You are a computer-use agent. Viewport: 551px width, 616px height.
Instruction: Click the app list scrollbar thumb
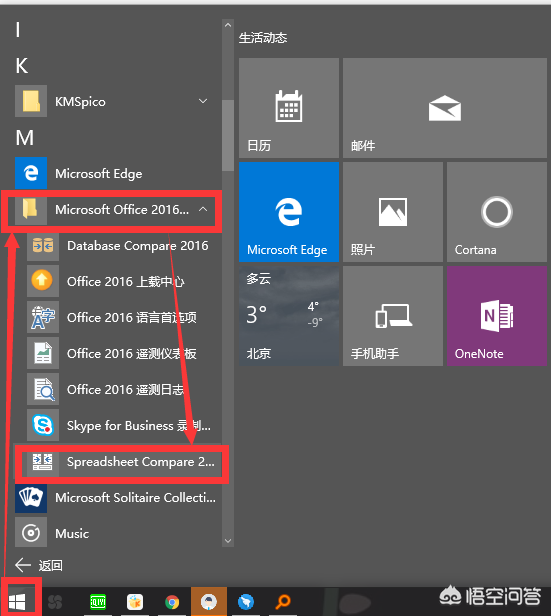point(227,136)
